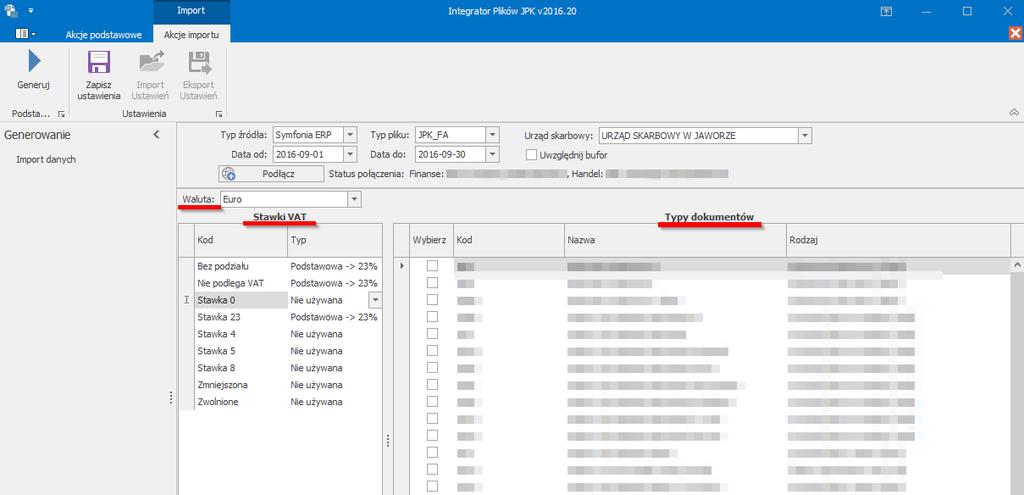
Task: Click the Typ cell of the Zwolnione row
Action: pos(334,402)
